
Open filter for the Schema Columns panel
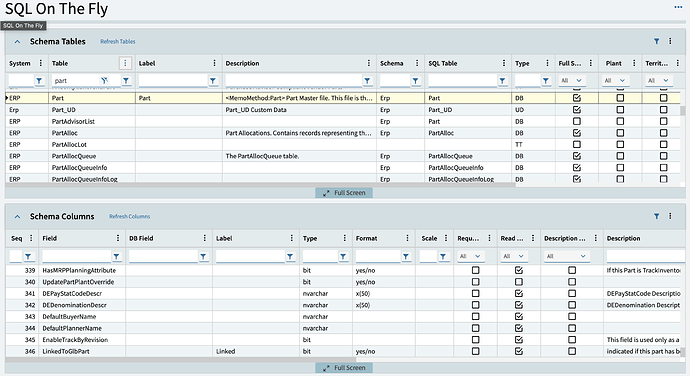657,216
